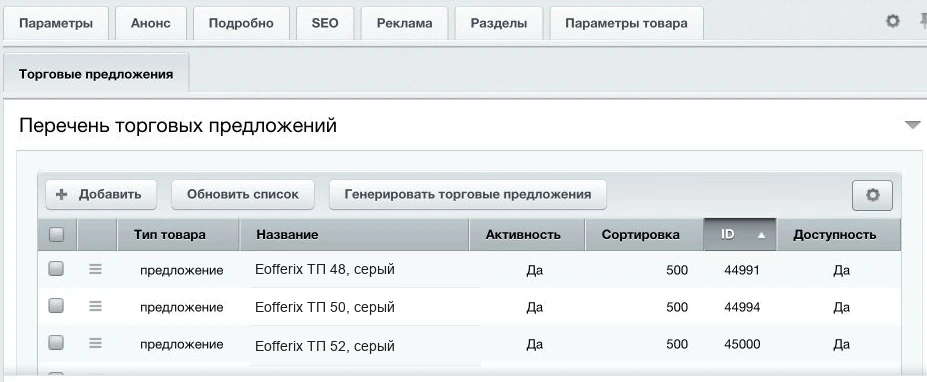
Task: Switch to the Анонс tab
Action: tap(151, 24)
